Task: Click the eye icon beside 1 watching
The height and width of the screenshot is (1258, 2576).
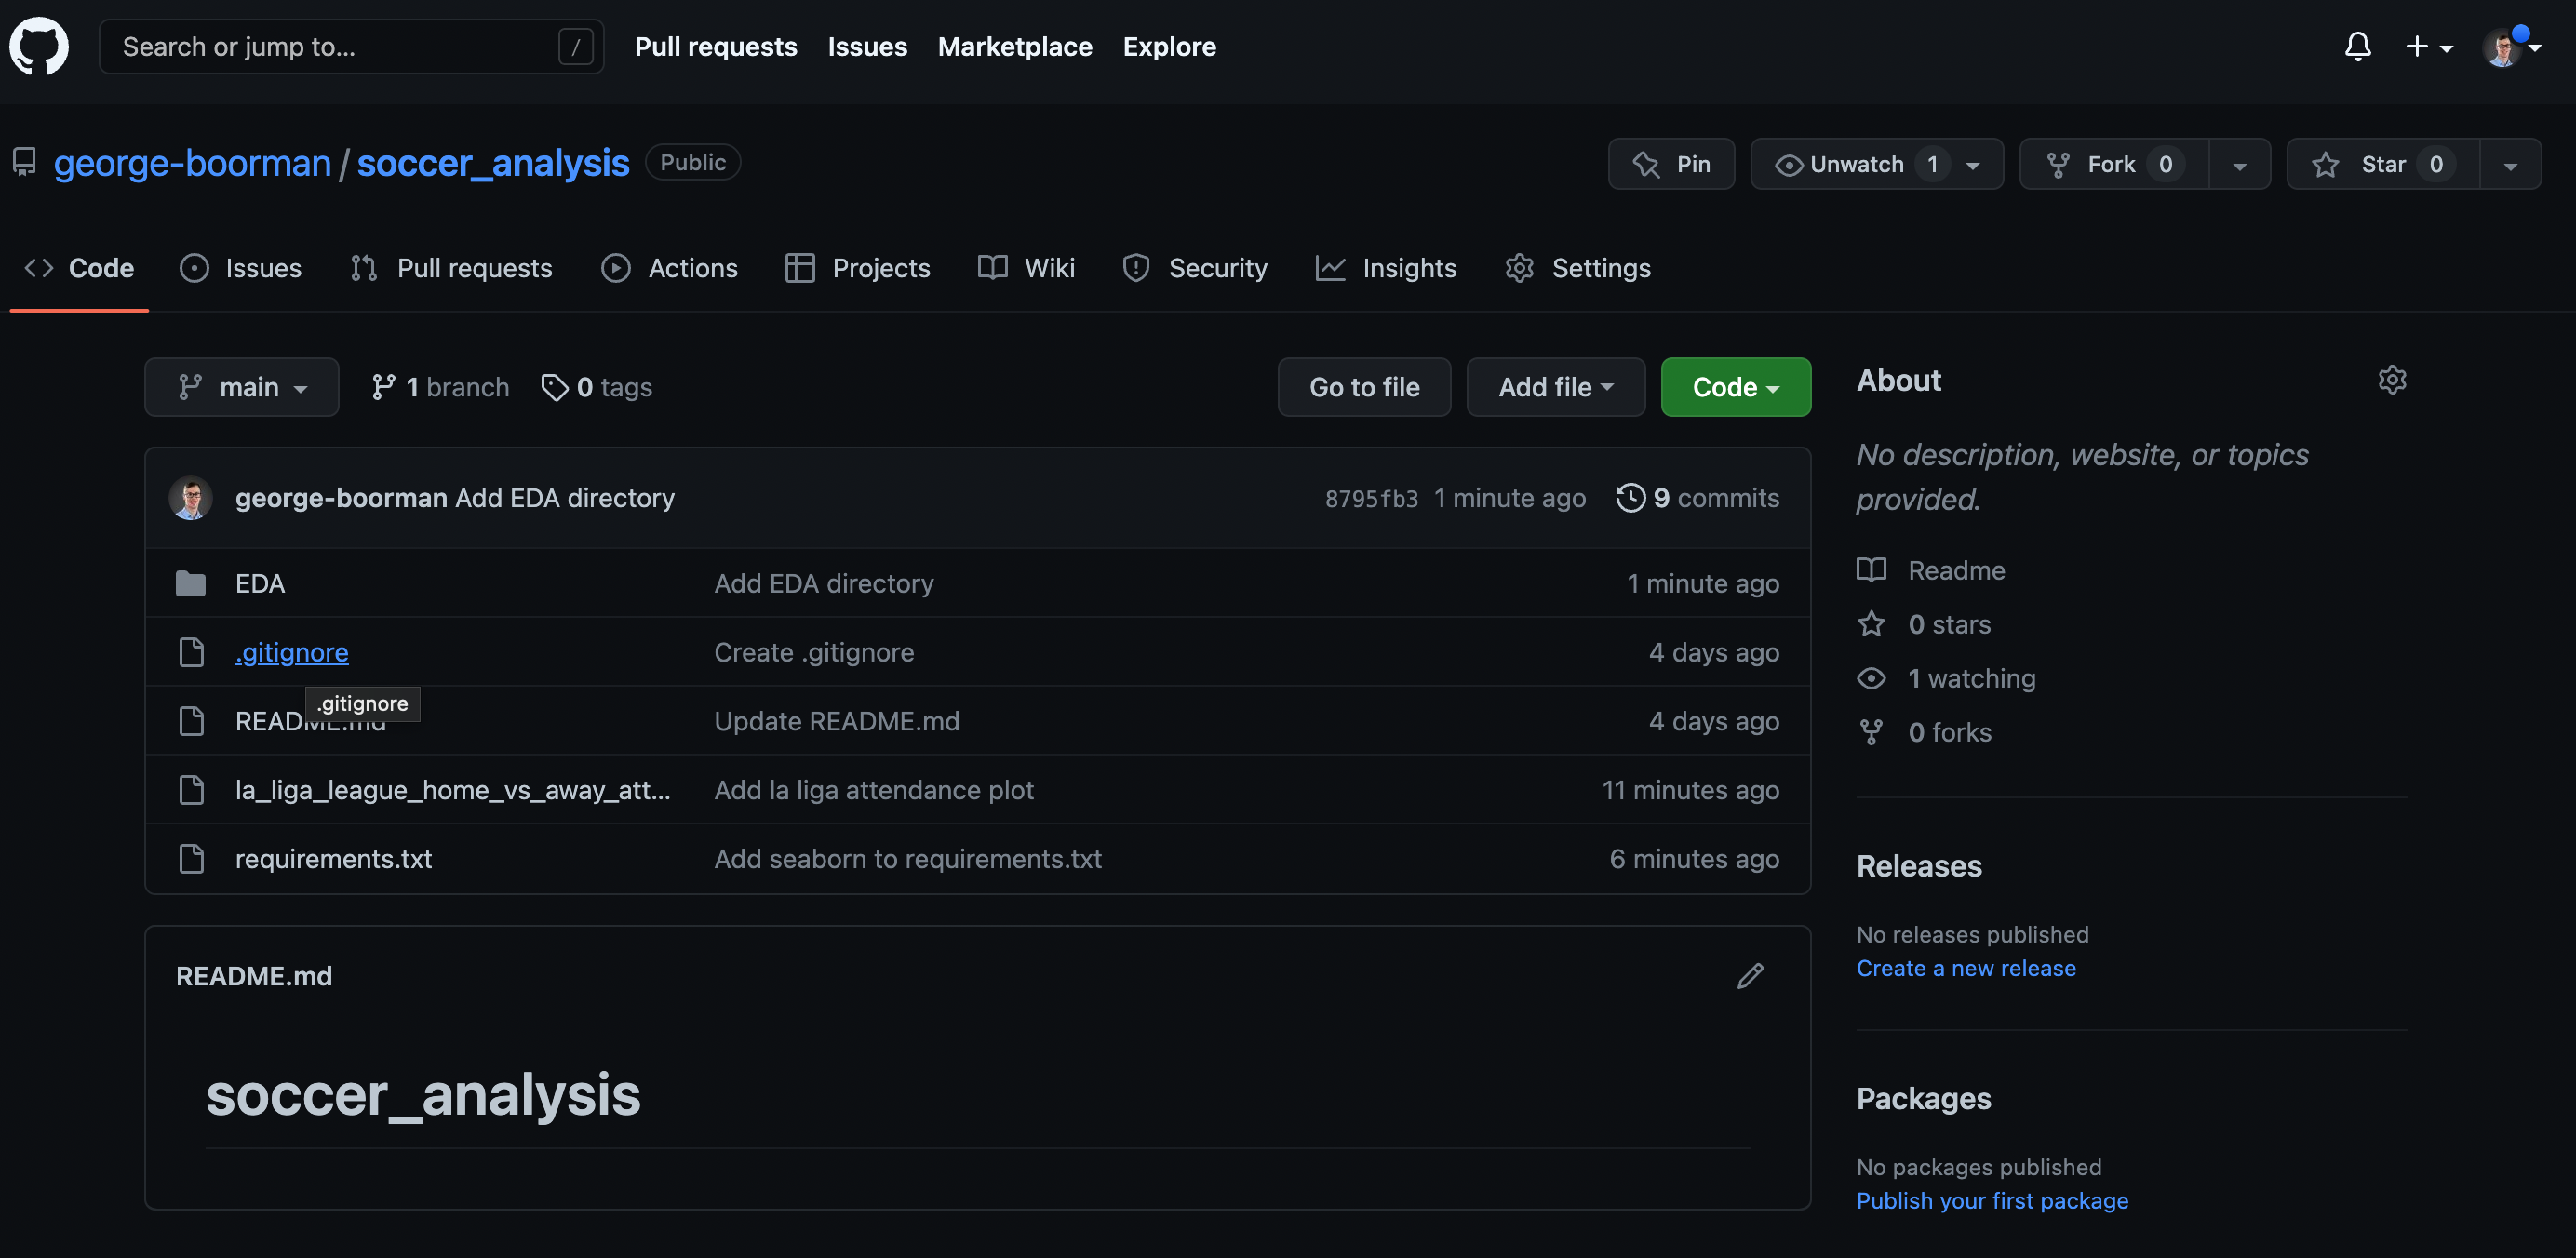Action: point(1870,678)
